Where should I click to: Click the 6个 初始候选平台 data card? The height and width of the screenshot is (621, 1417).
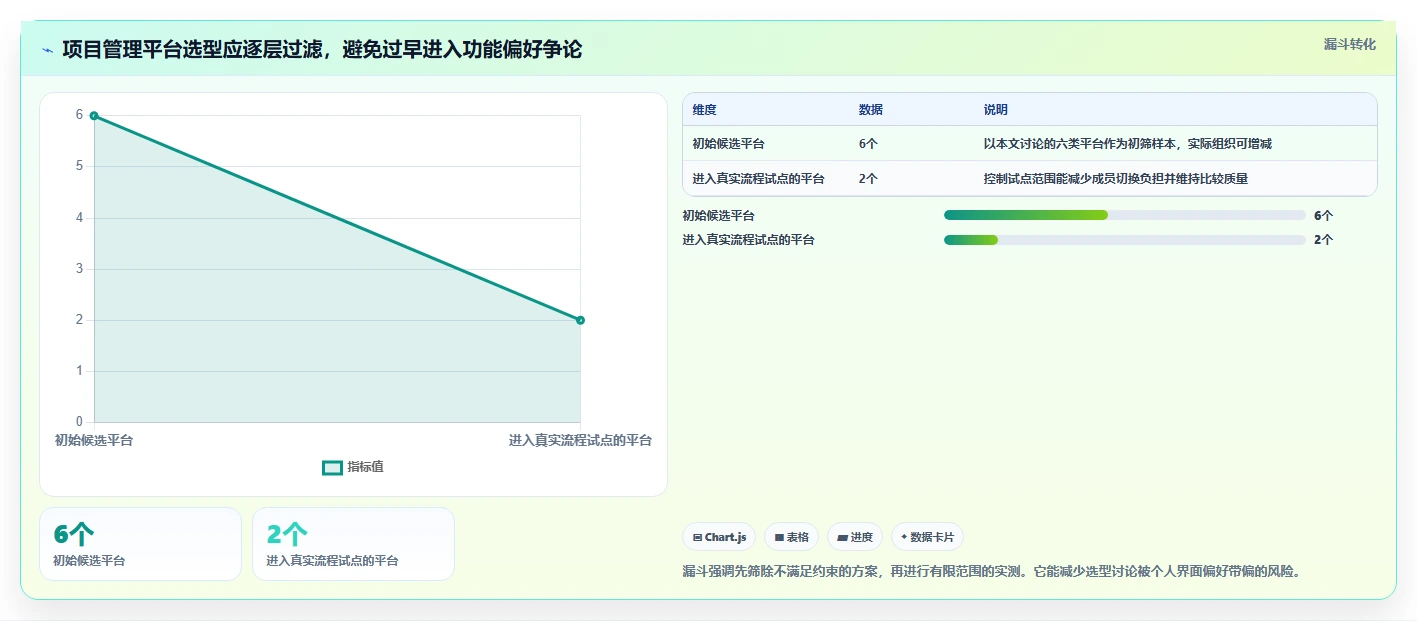point(141,544)
